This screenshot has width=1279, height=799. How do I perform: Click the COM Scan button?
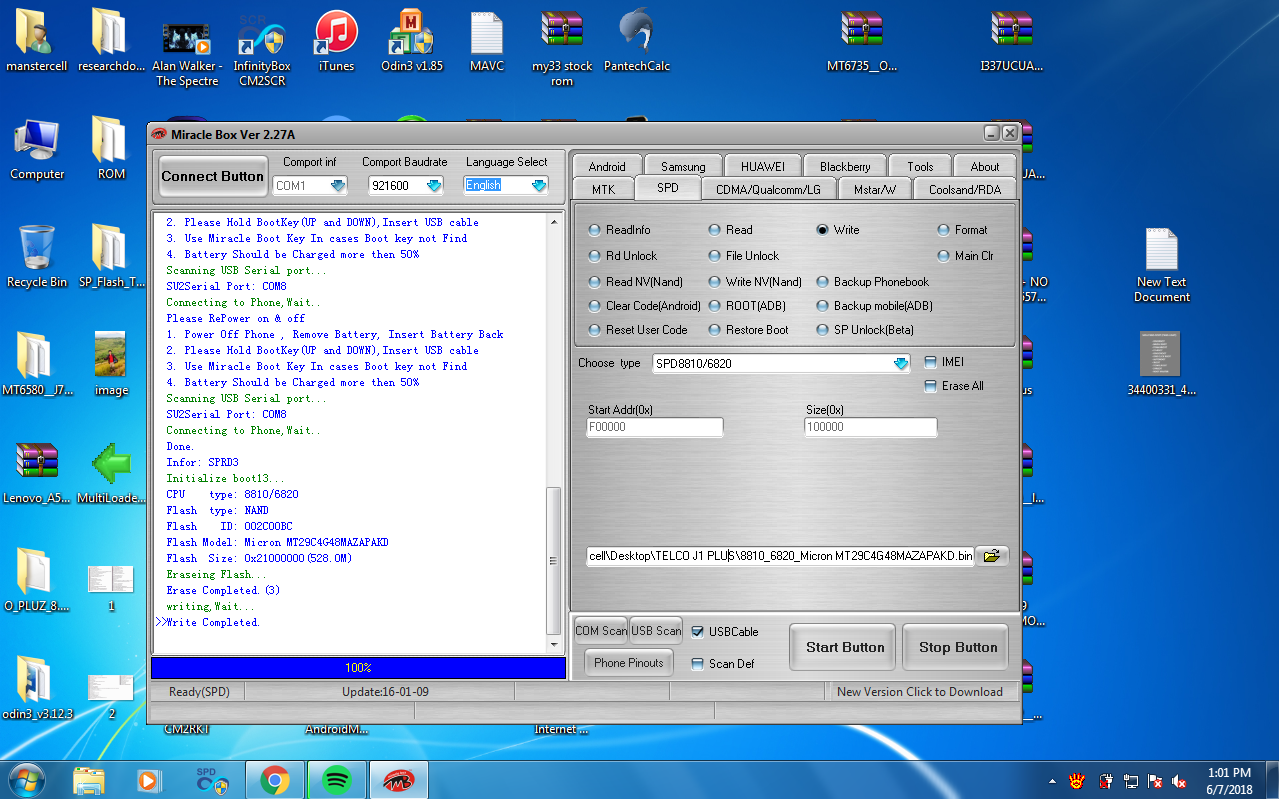point(601,630)
